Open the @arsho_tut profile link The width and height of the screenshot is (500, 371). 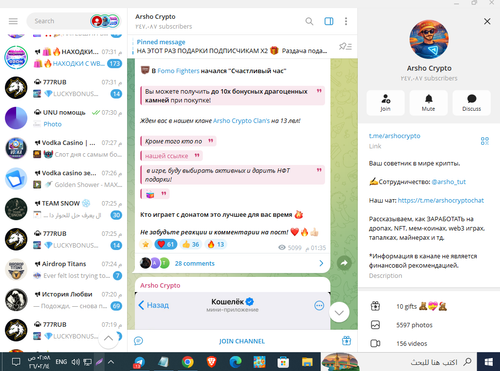pos(449,182)
